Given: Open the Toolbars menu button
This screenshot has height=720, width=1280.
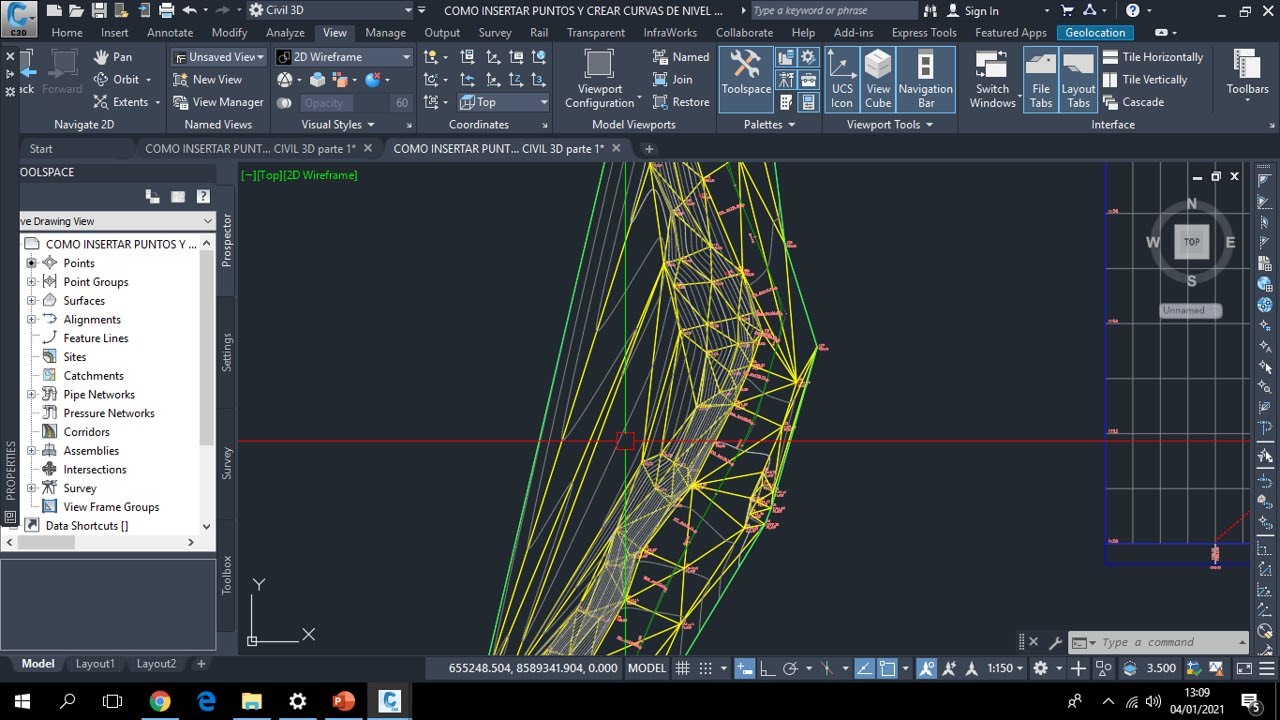Looking at the screenshot, I should click(x=1247, y=73).
